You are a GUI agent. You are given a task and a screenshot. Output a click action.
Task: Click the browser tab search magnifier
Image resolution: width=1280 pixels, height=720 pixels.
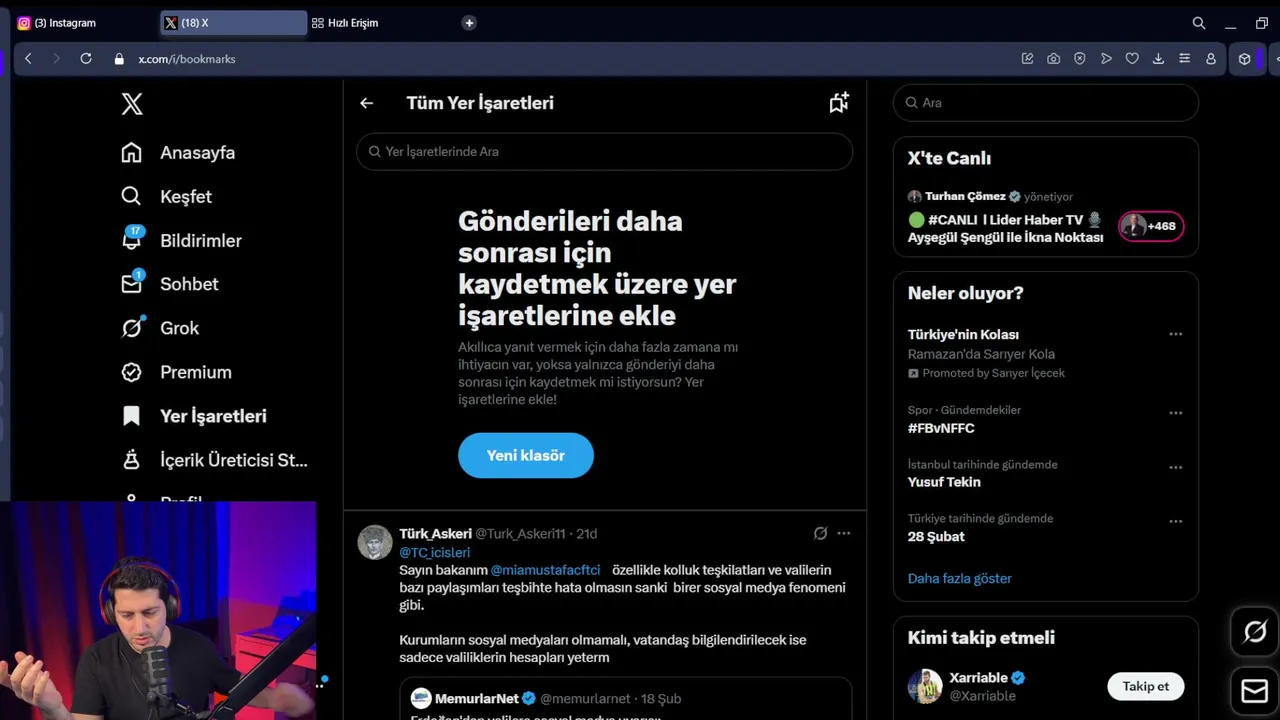1199,23
